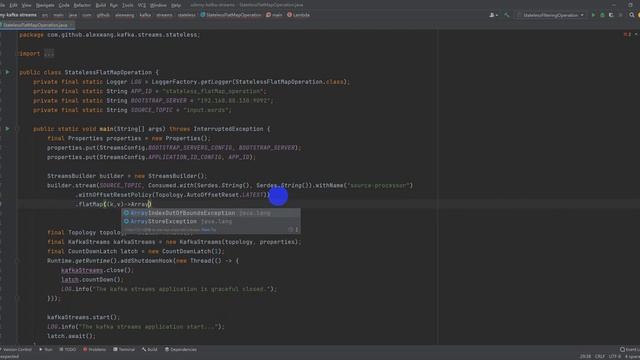Click the APP_ID constant declaration line
Viewport: 640px width, 360px height.
coord(149,91)
